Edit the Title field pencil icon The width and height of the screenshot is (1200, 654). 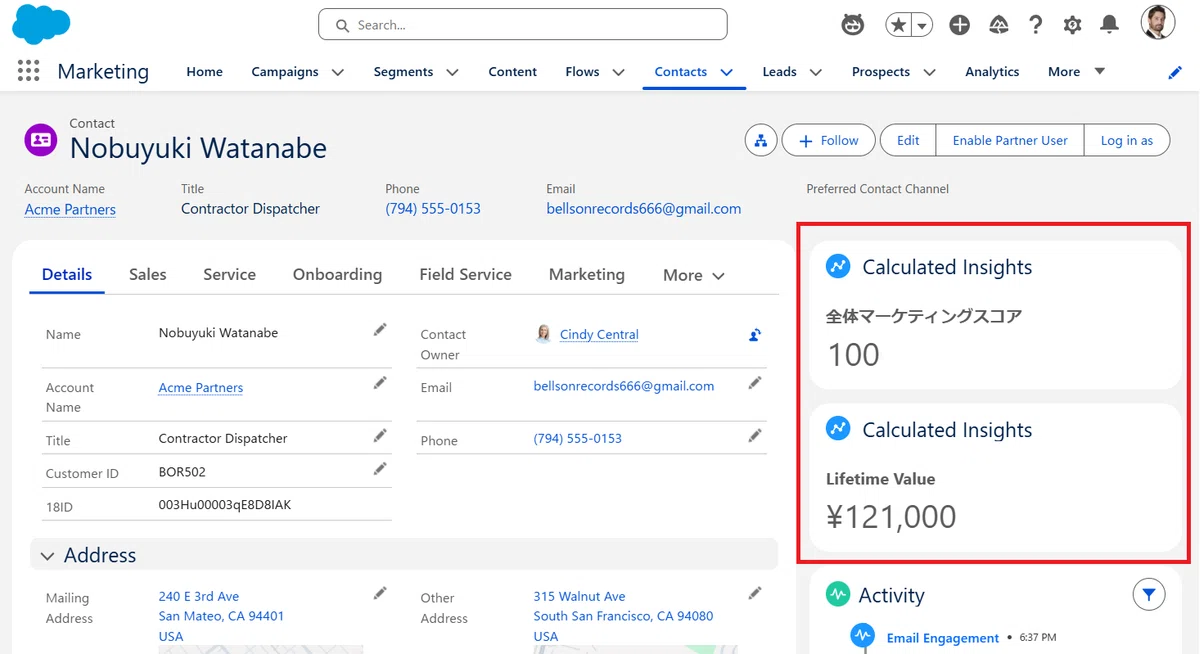380,435
